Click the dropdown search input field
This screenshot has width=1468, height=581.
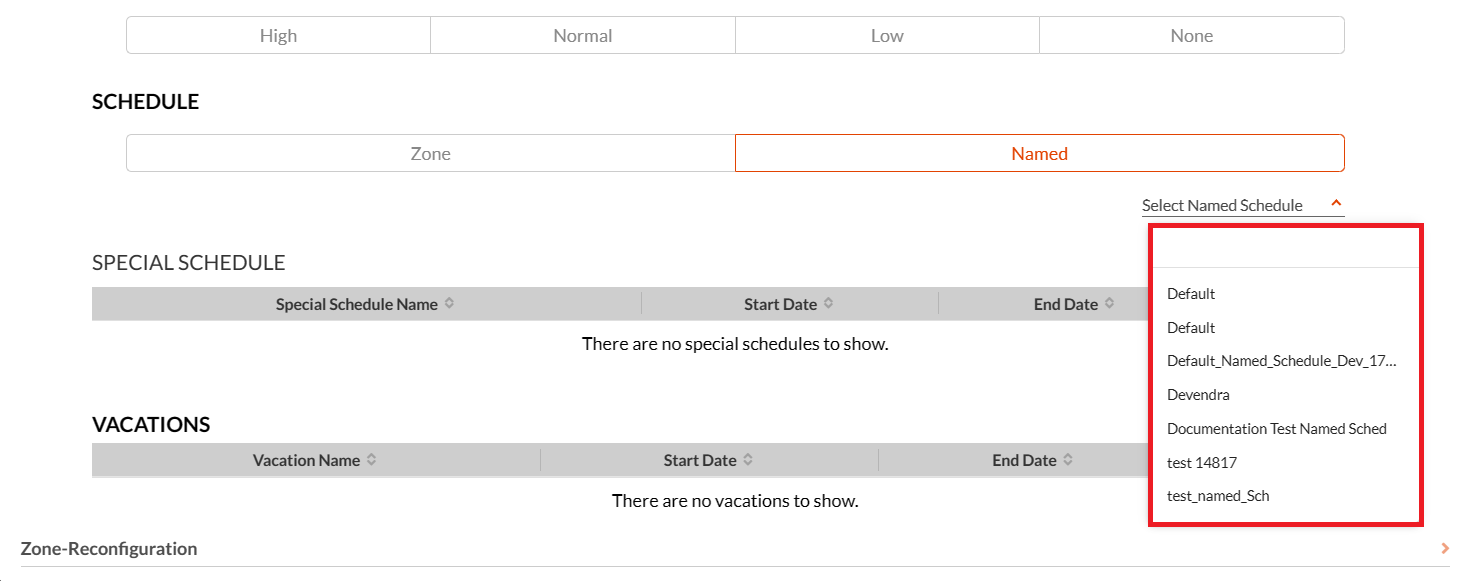(x=1286, y=248)
